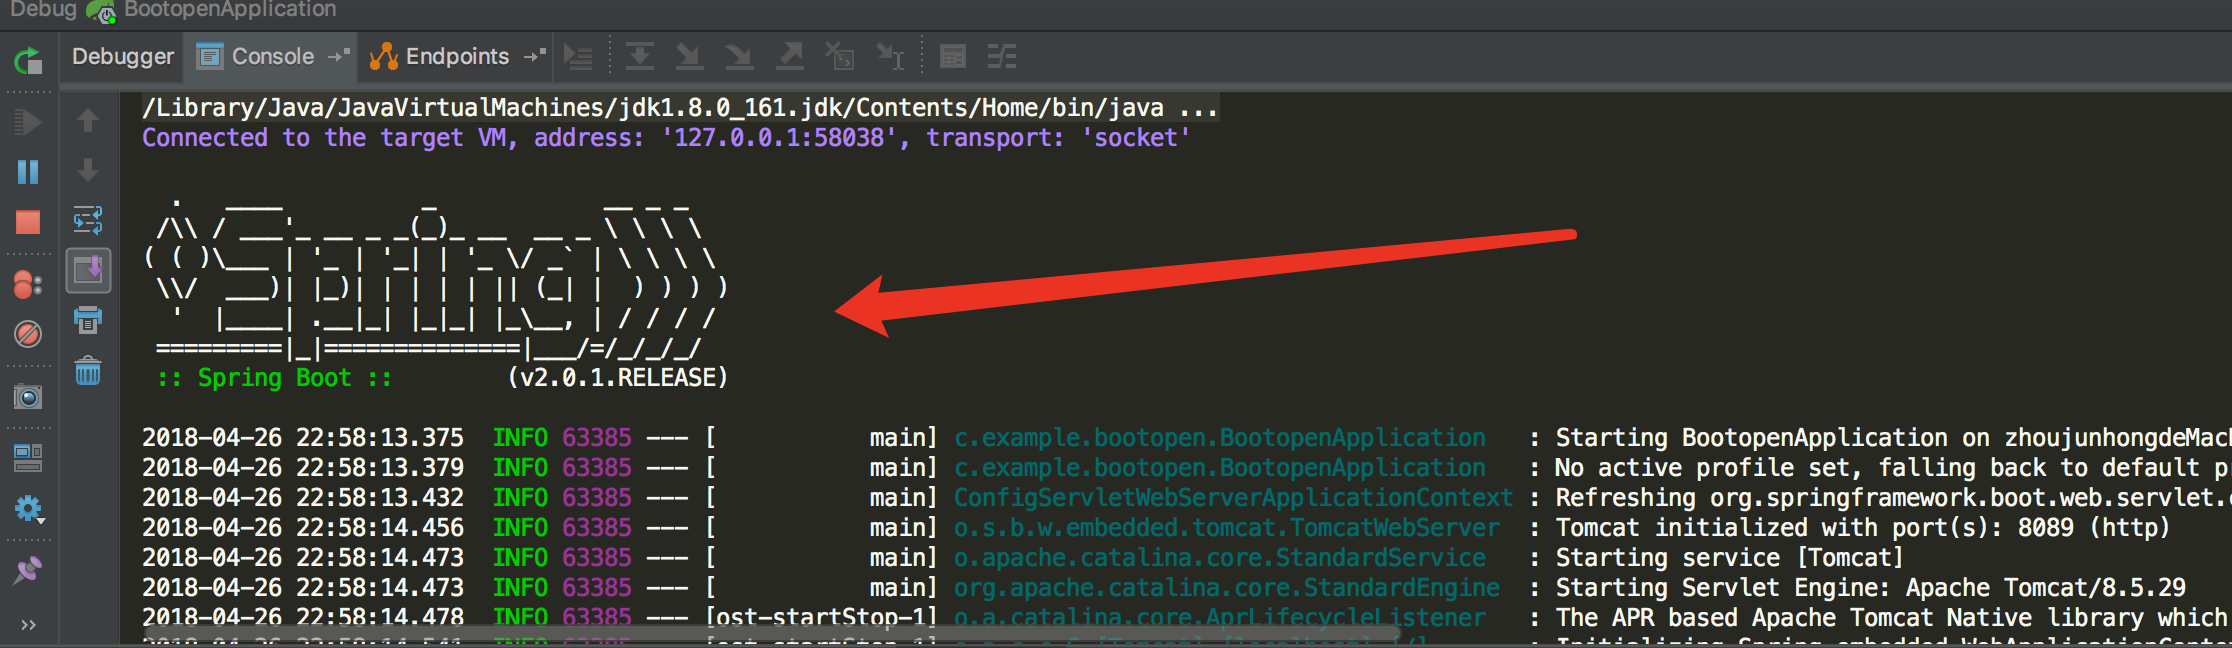Click Show Execution Point toolbar icon
Screen dimensions: 2232x648
[x=579, y=57]
